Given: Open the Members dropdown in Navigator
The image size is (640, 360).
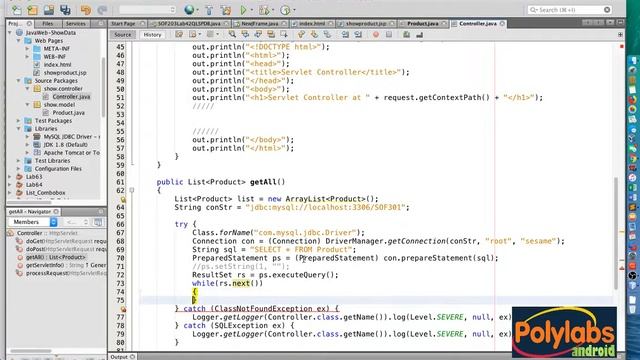Looking at the screenshot, I should 33,222.
